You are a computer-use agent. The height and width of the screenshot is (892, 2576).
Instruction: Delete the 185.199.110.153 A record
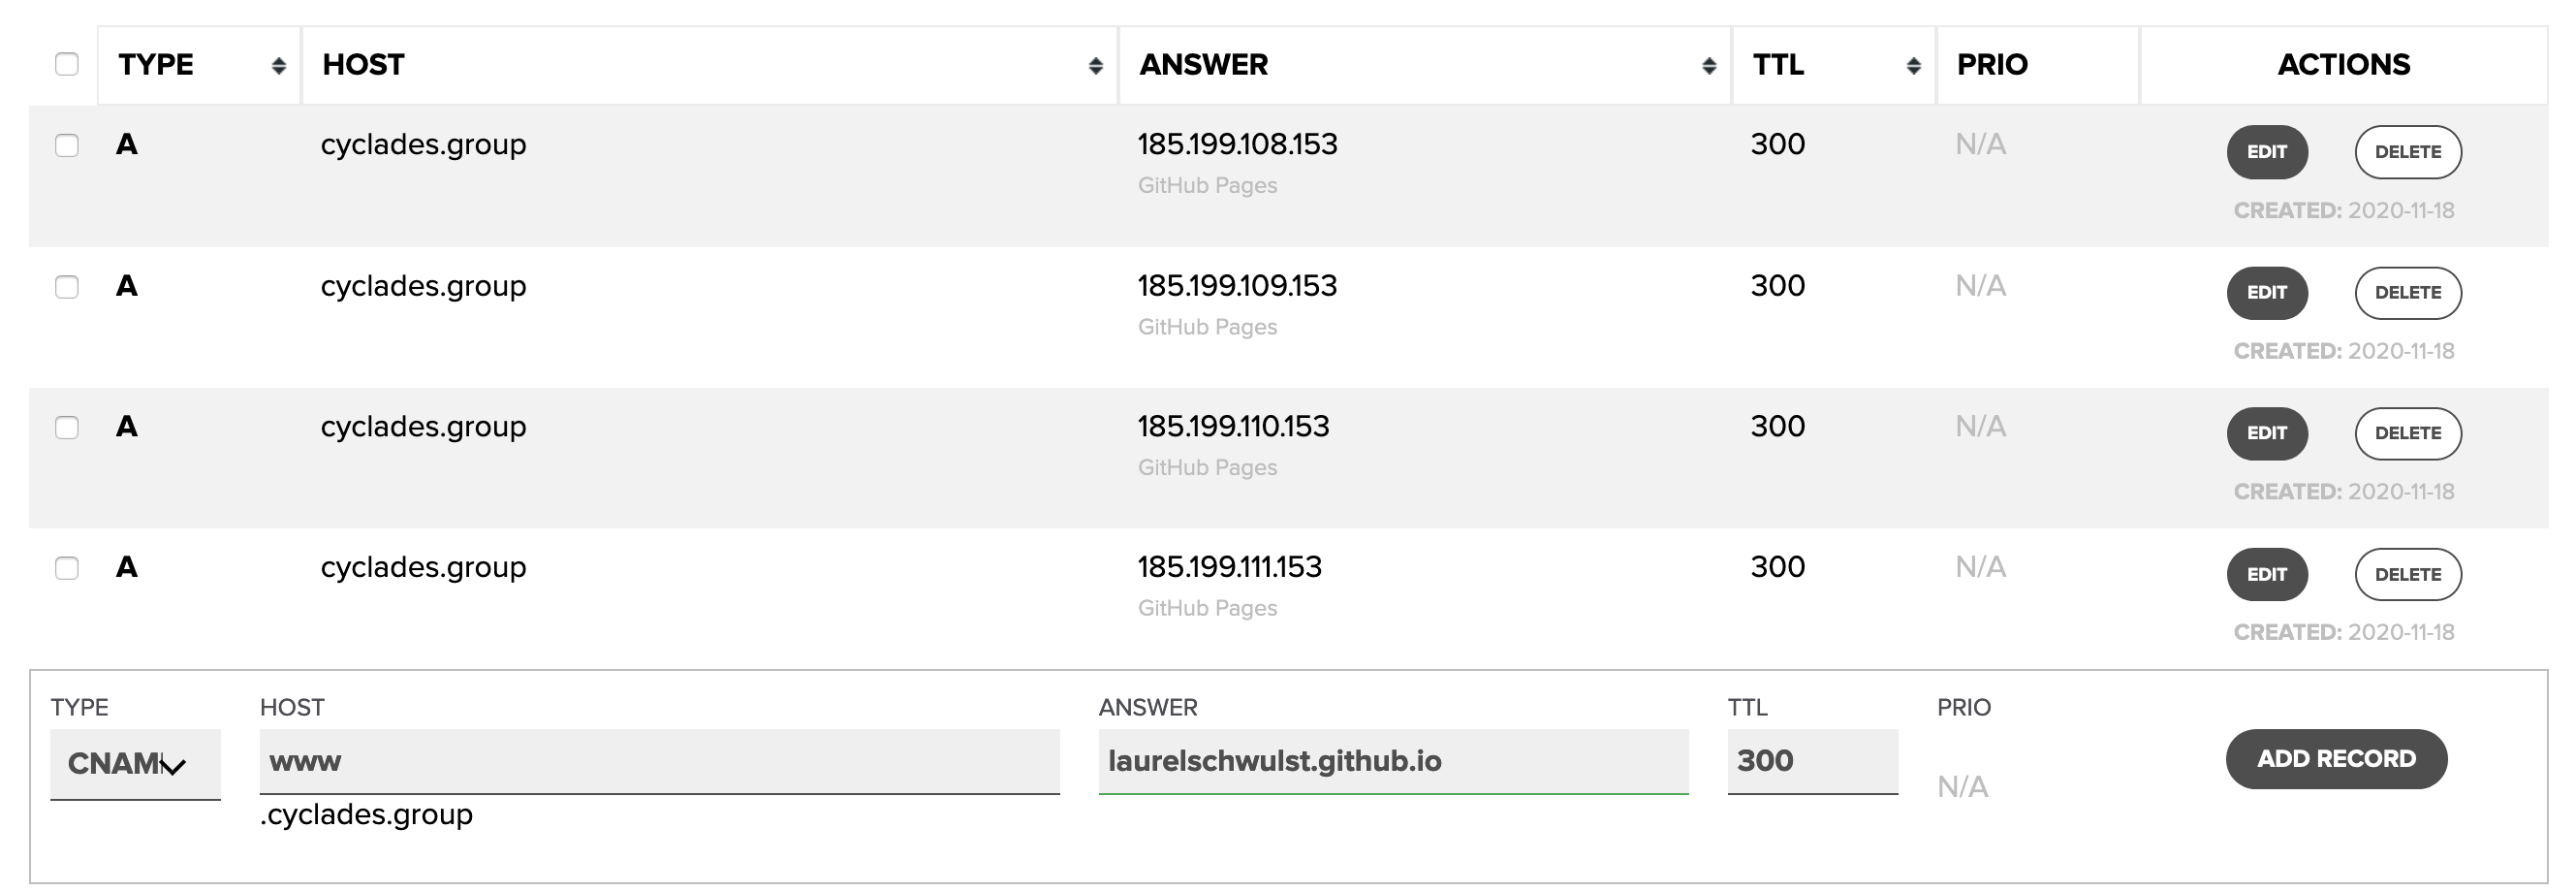2407,434
